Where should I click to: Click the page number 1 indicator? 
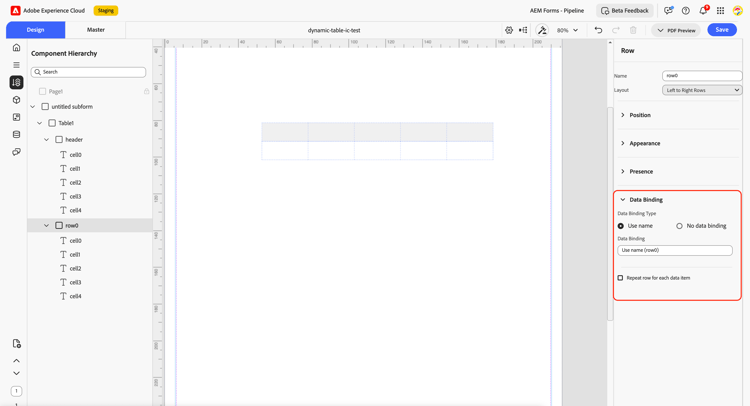16,391
